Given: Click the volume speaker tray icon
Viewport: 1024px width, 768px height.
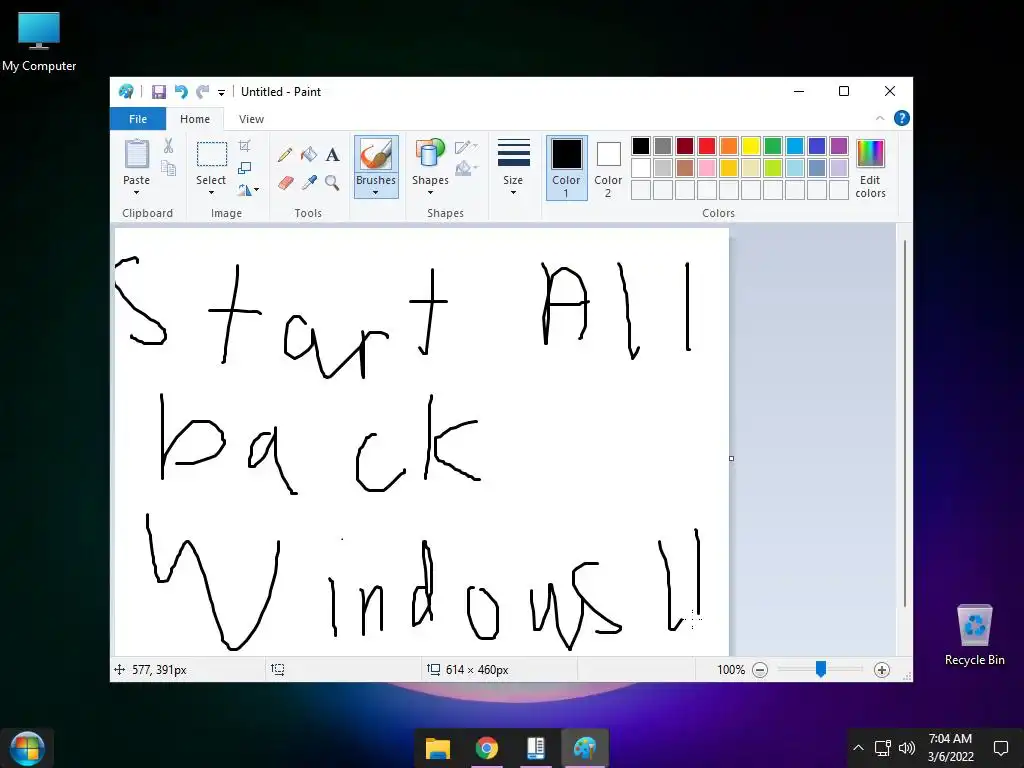Looking at the screenshot, I should pyautogui.click(x=906, y=748).
